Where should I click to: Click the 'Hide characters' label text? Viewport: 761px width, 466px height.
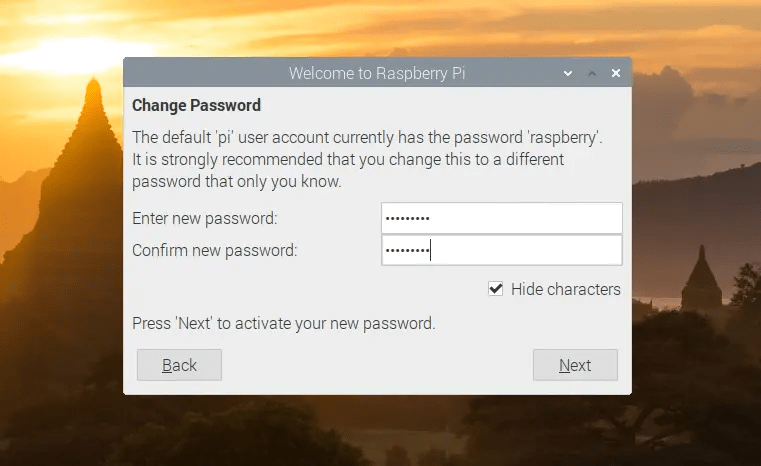pos(565,289)
